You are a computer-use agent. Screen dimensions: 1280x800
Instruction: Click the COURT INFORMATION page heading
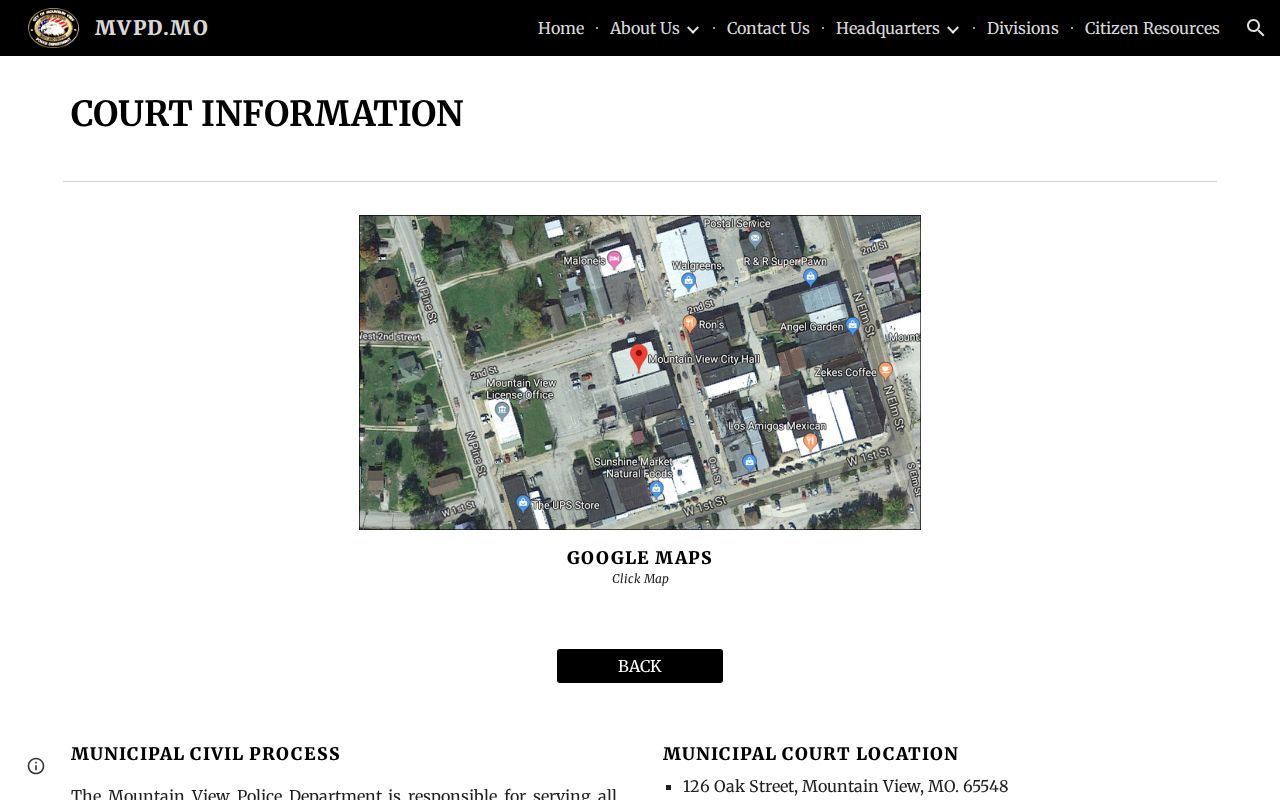(x=267, y=114)
